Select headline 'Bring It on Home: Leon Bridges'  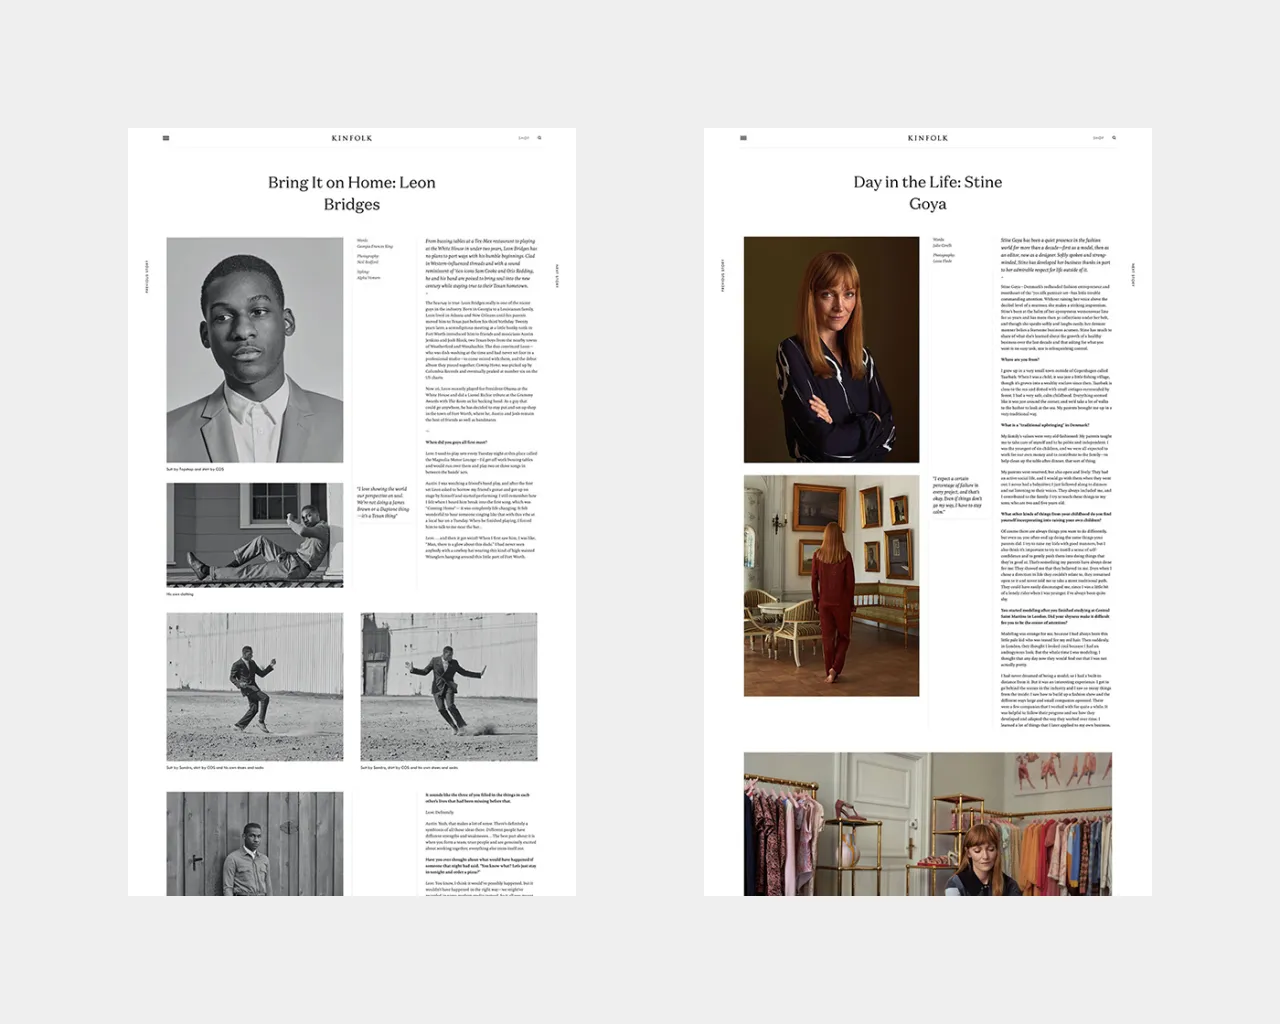coord(352,193)
